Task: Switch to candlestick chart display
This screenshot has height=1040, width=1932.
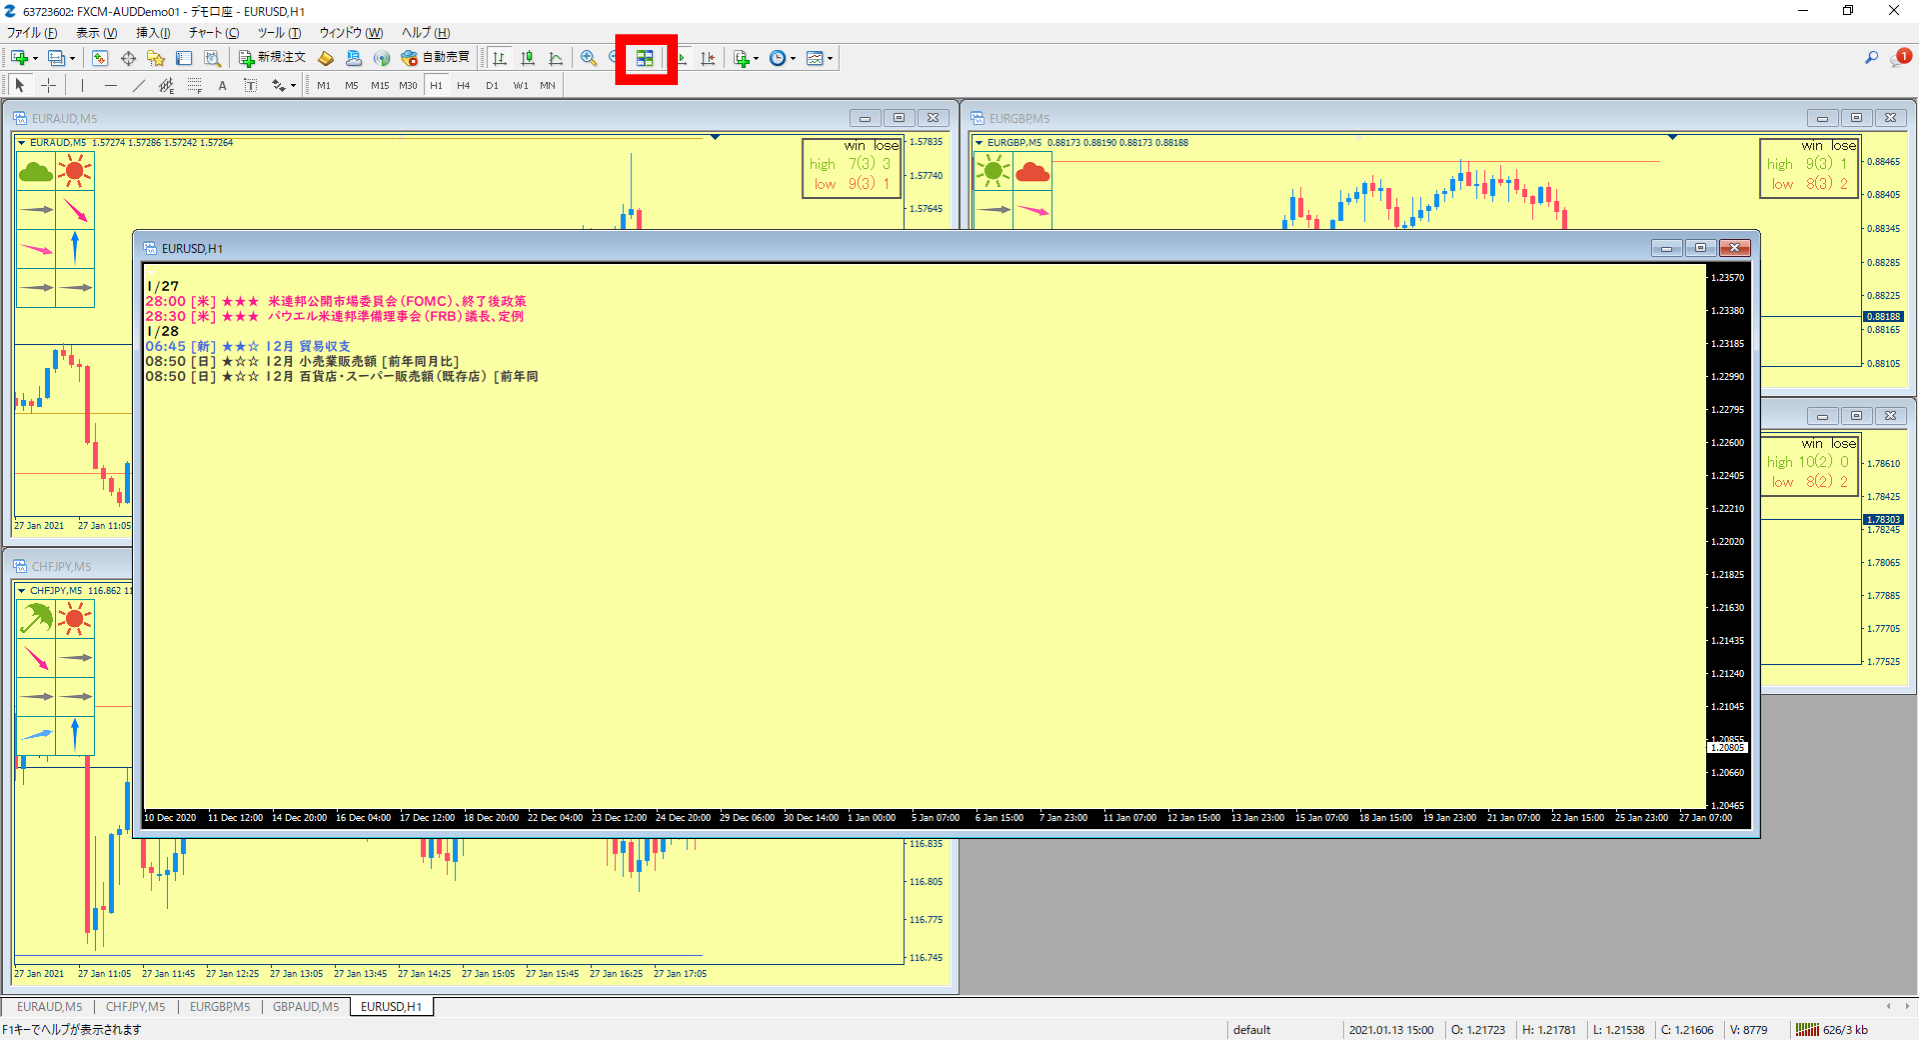Action: pos(527,58)
